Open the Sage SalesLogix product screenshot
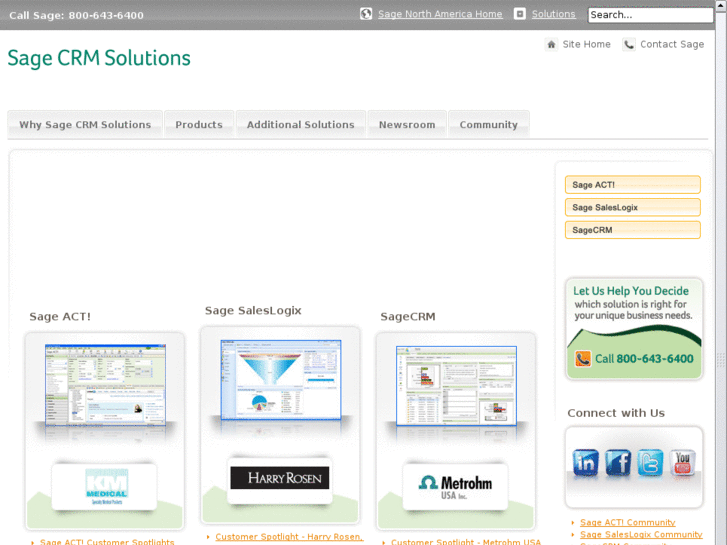This screenshot has height=545, width=727. point(281,379)
